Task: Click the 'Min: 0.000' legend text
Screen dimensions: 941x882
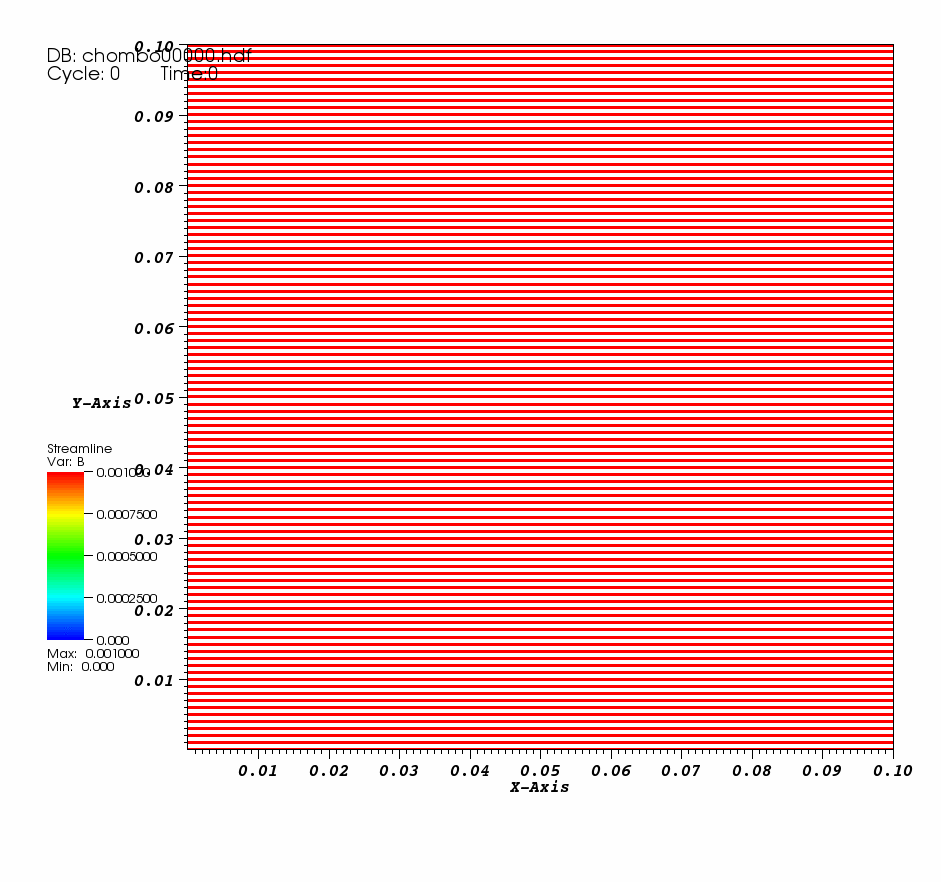Action: [80, 667]
